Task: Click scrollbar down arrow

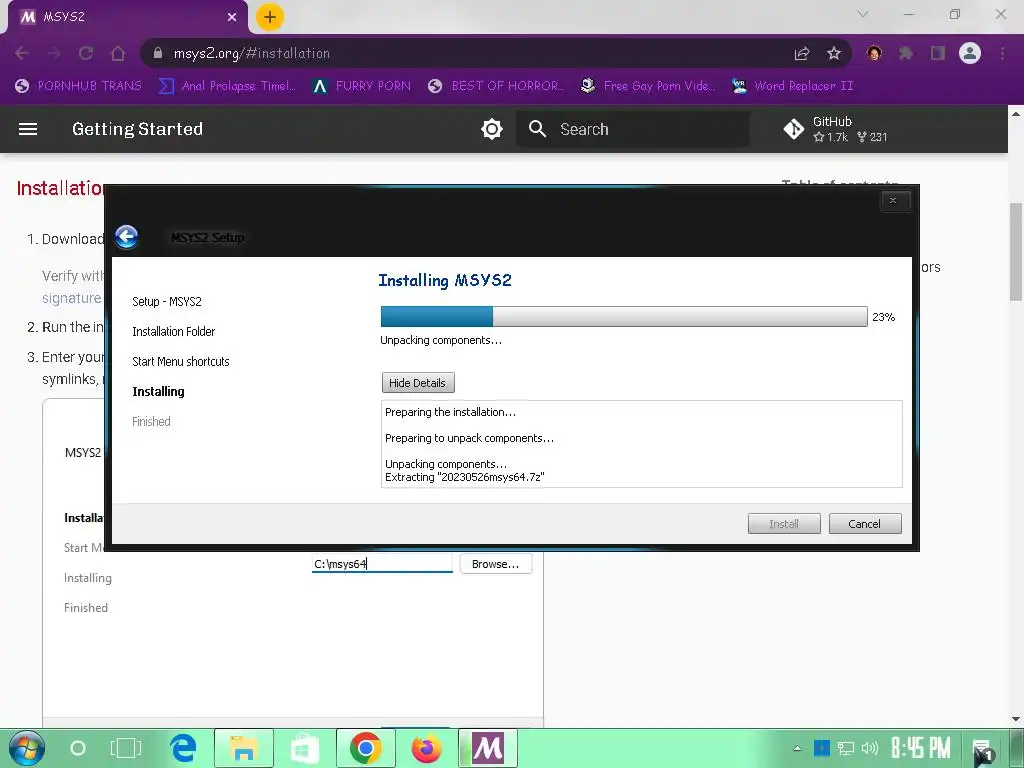Action: click(1016, 719)
